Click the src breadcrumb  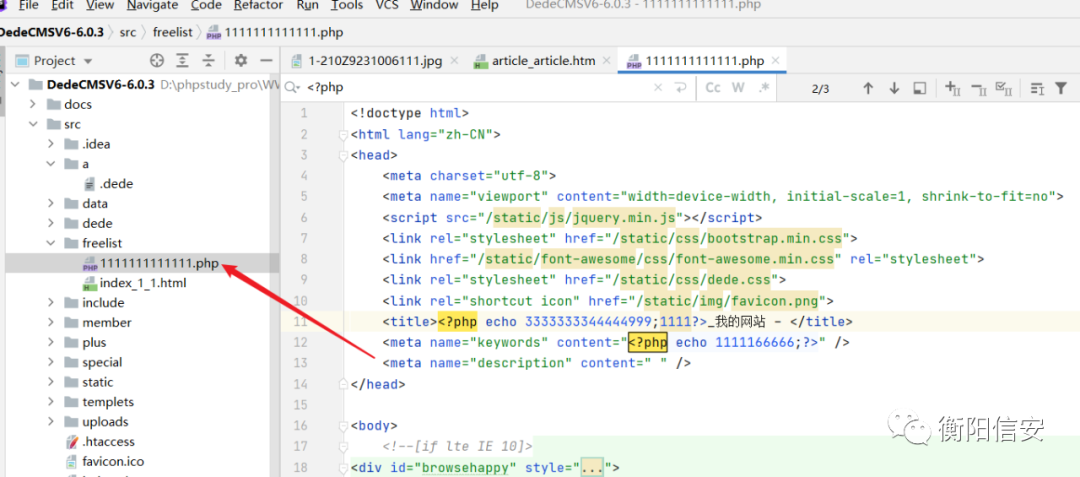[x=128, y=32]
